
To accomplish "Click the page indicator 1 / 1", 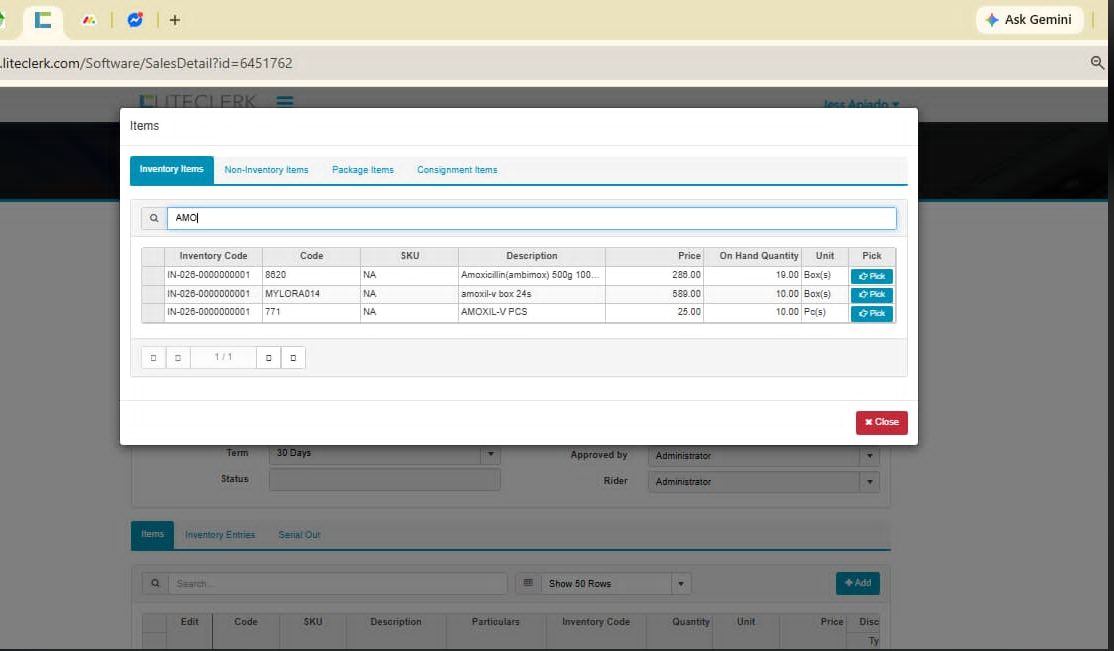I will (x=223, y=357).
